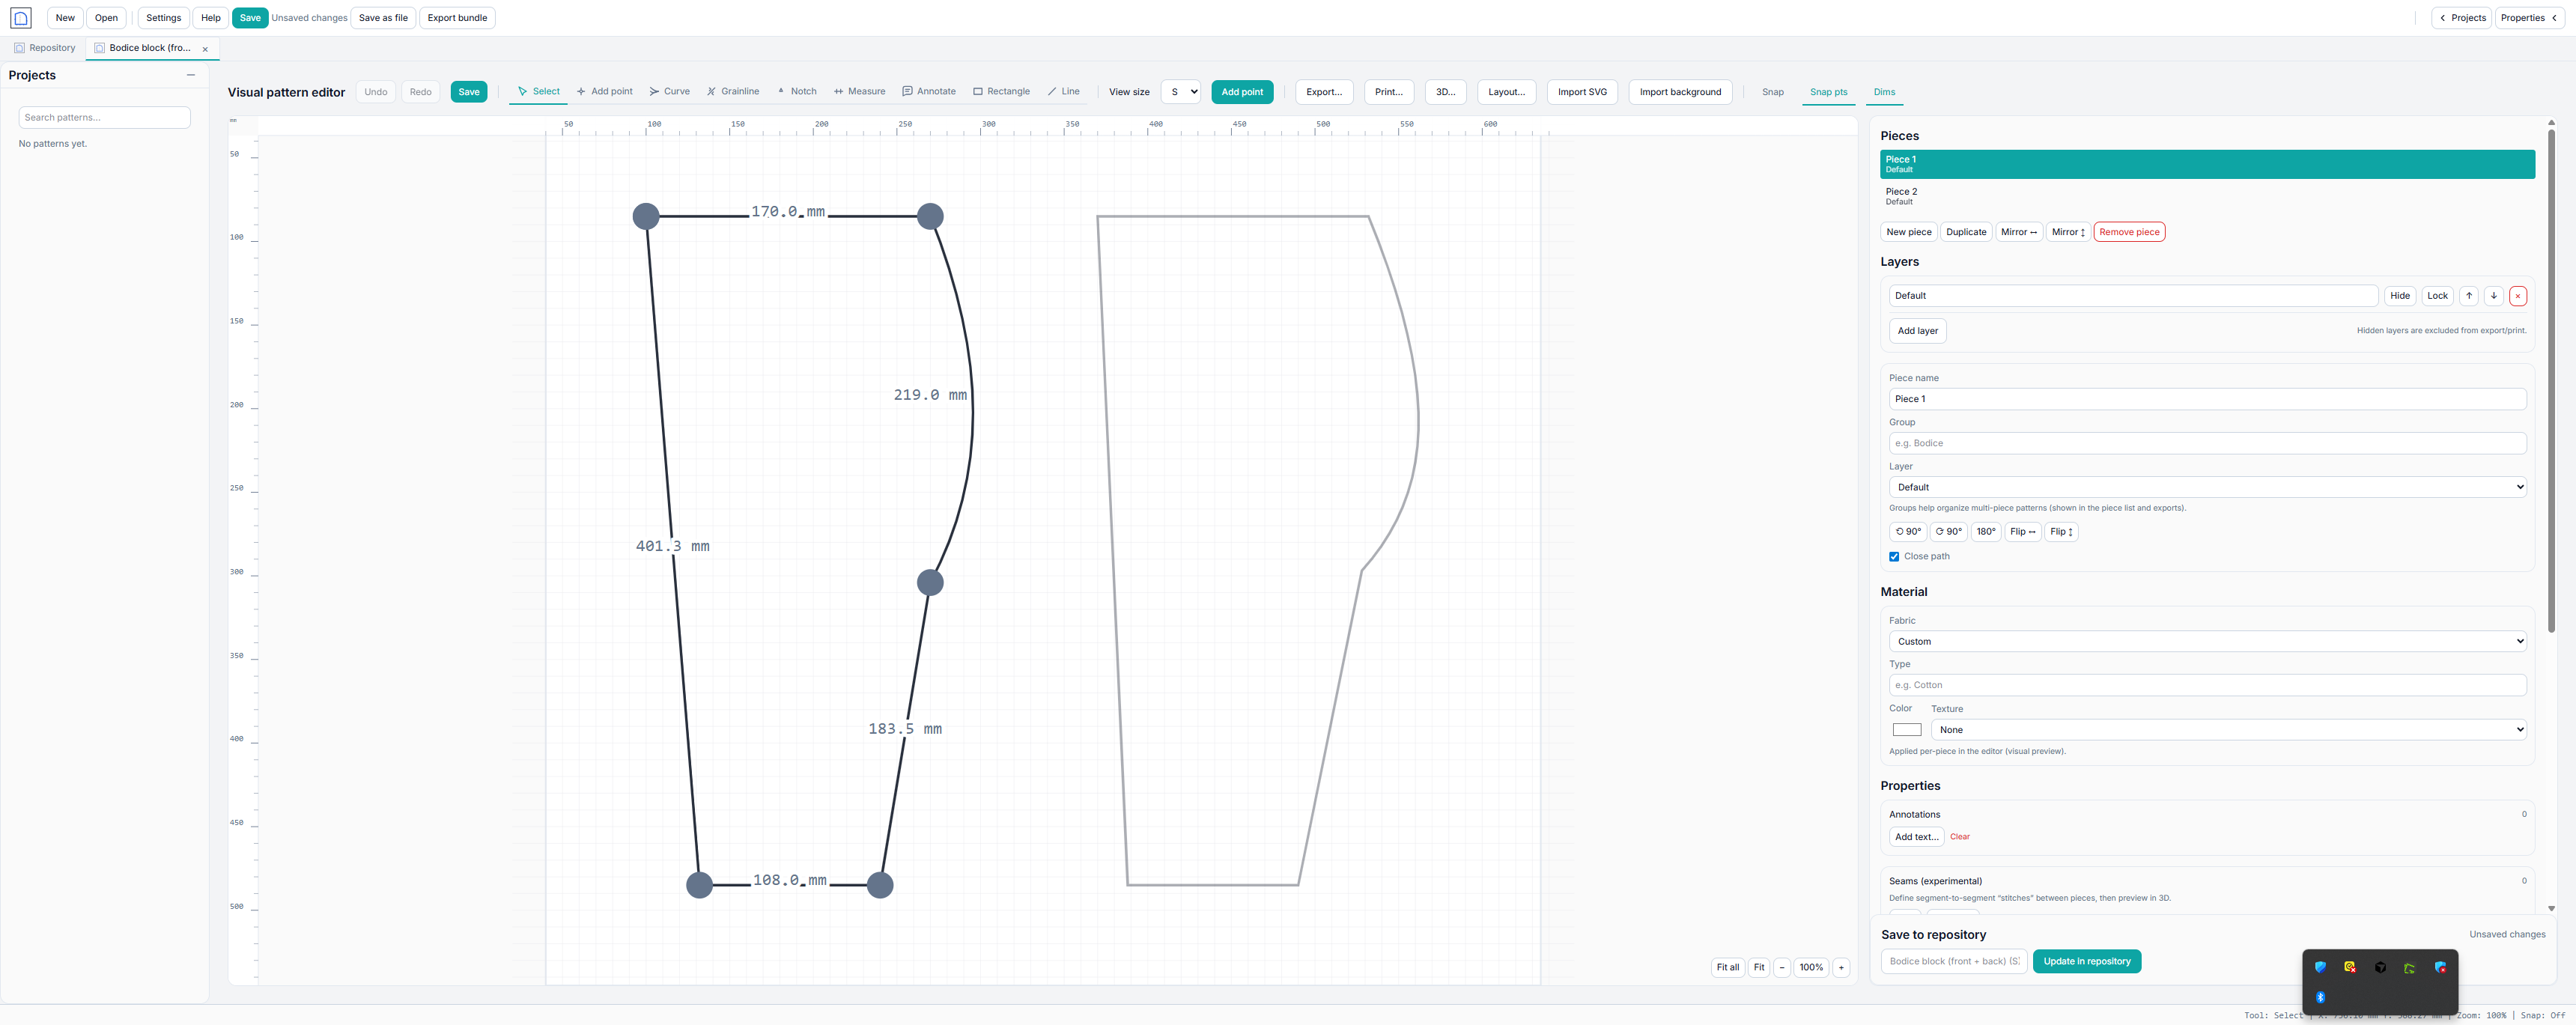Zoom out with the minus button

[x=1781, y=967]
